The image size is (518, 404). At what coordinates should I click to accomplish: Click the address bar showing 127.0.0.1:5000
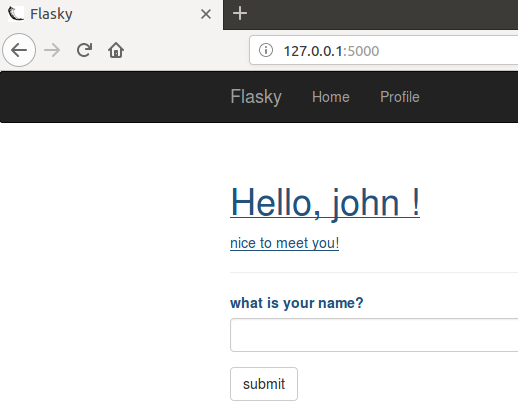pos(384,51)
